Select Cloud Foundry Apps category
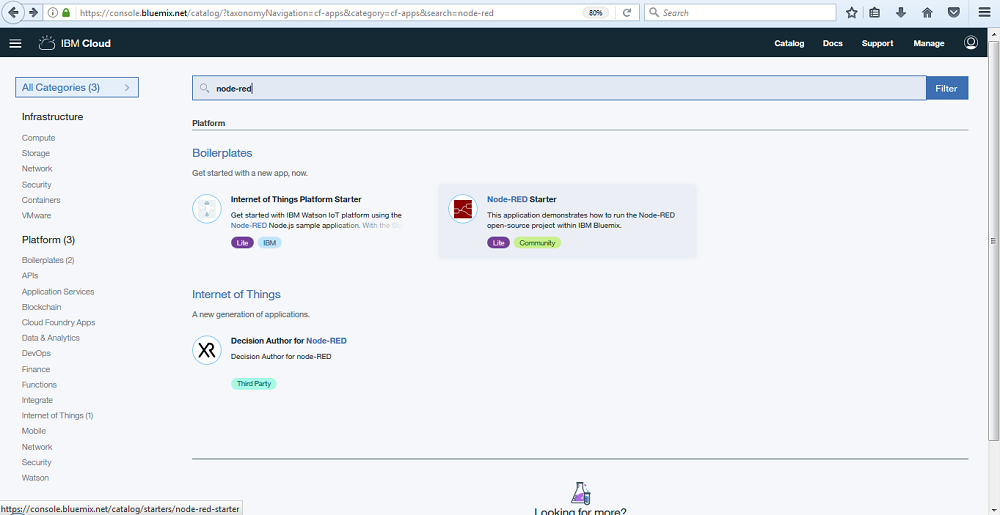Screen dimensions: 1000x515 click(x=58, y=323)
